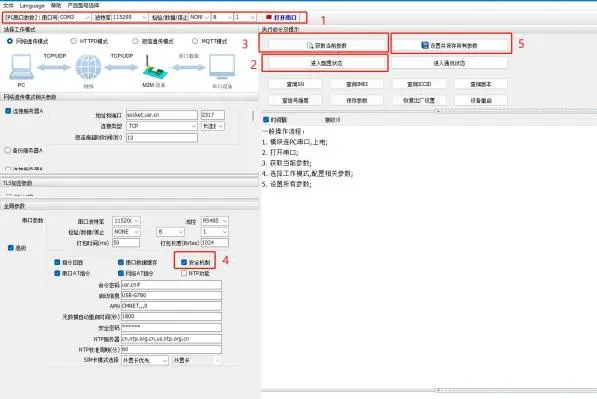Open the top bar 115200 baud dropdown
Screen dimensions: 597x399
[130, 18]
